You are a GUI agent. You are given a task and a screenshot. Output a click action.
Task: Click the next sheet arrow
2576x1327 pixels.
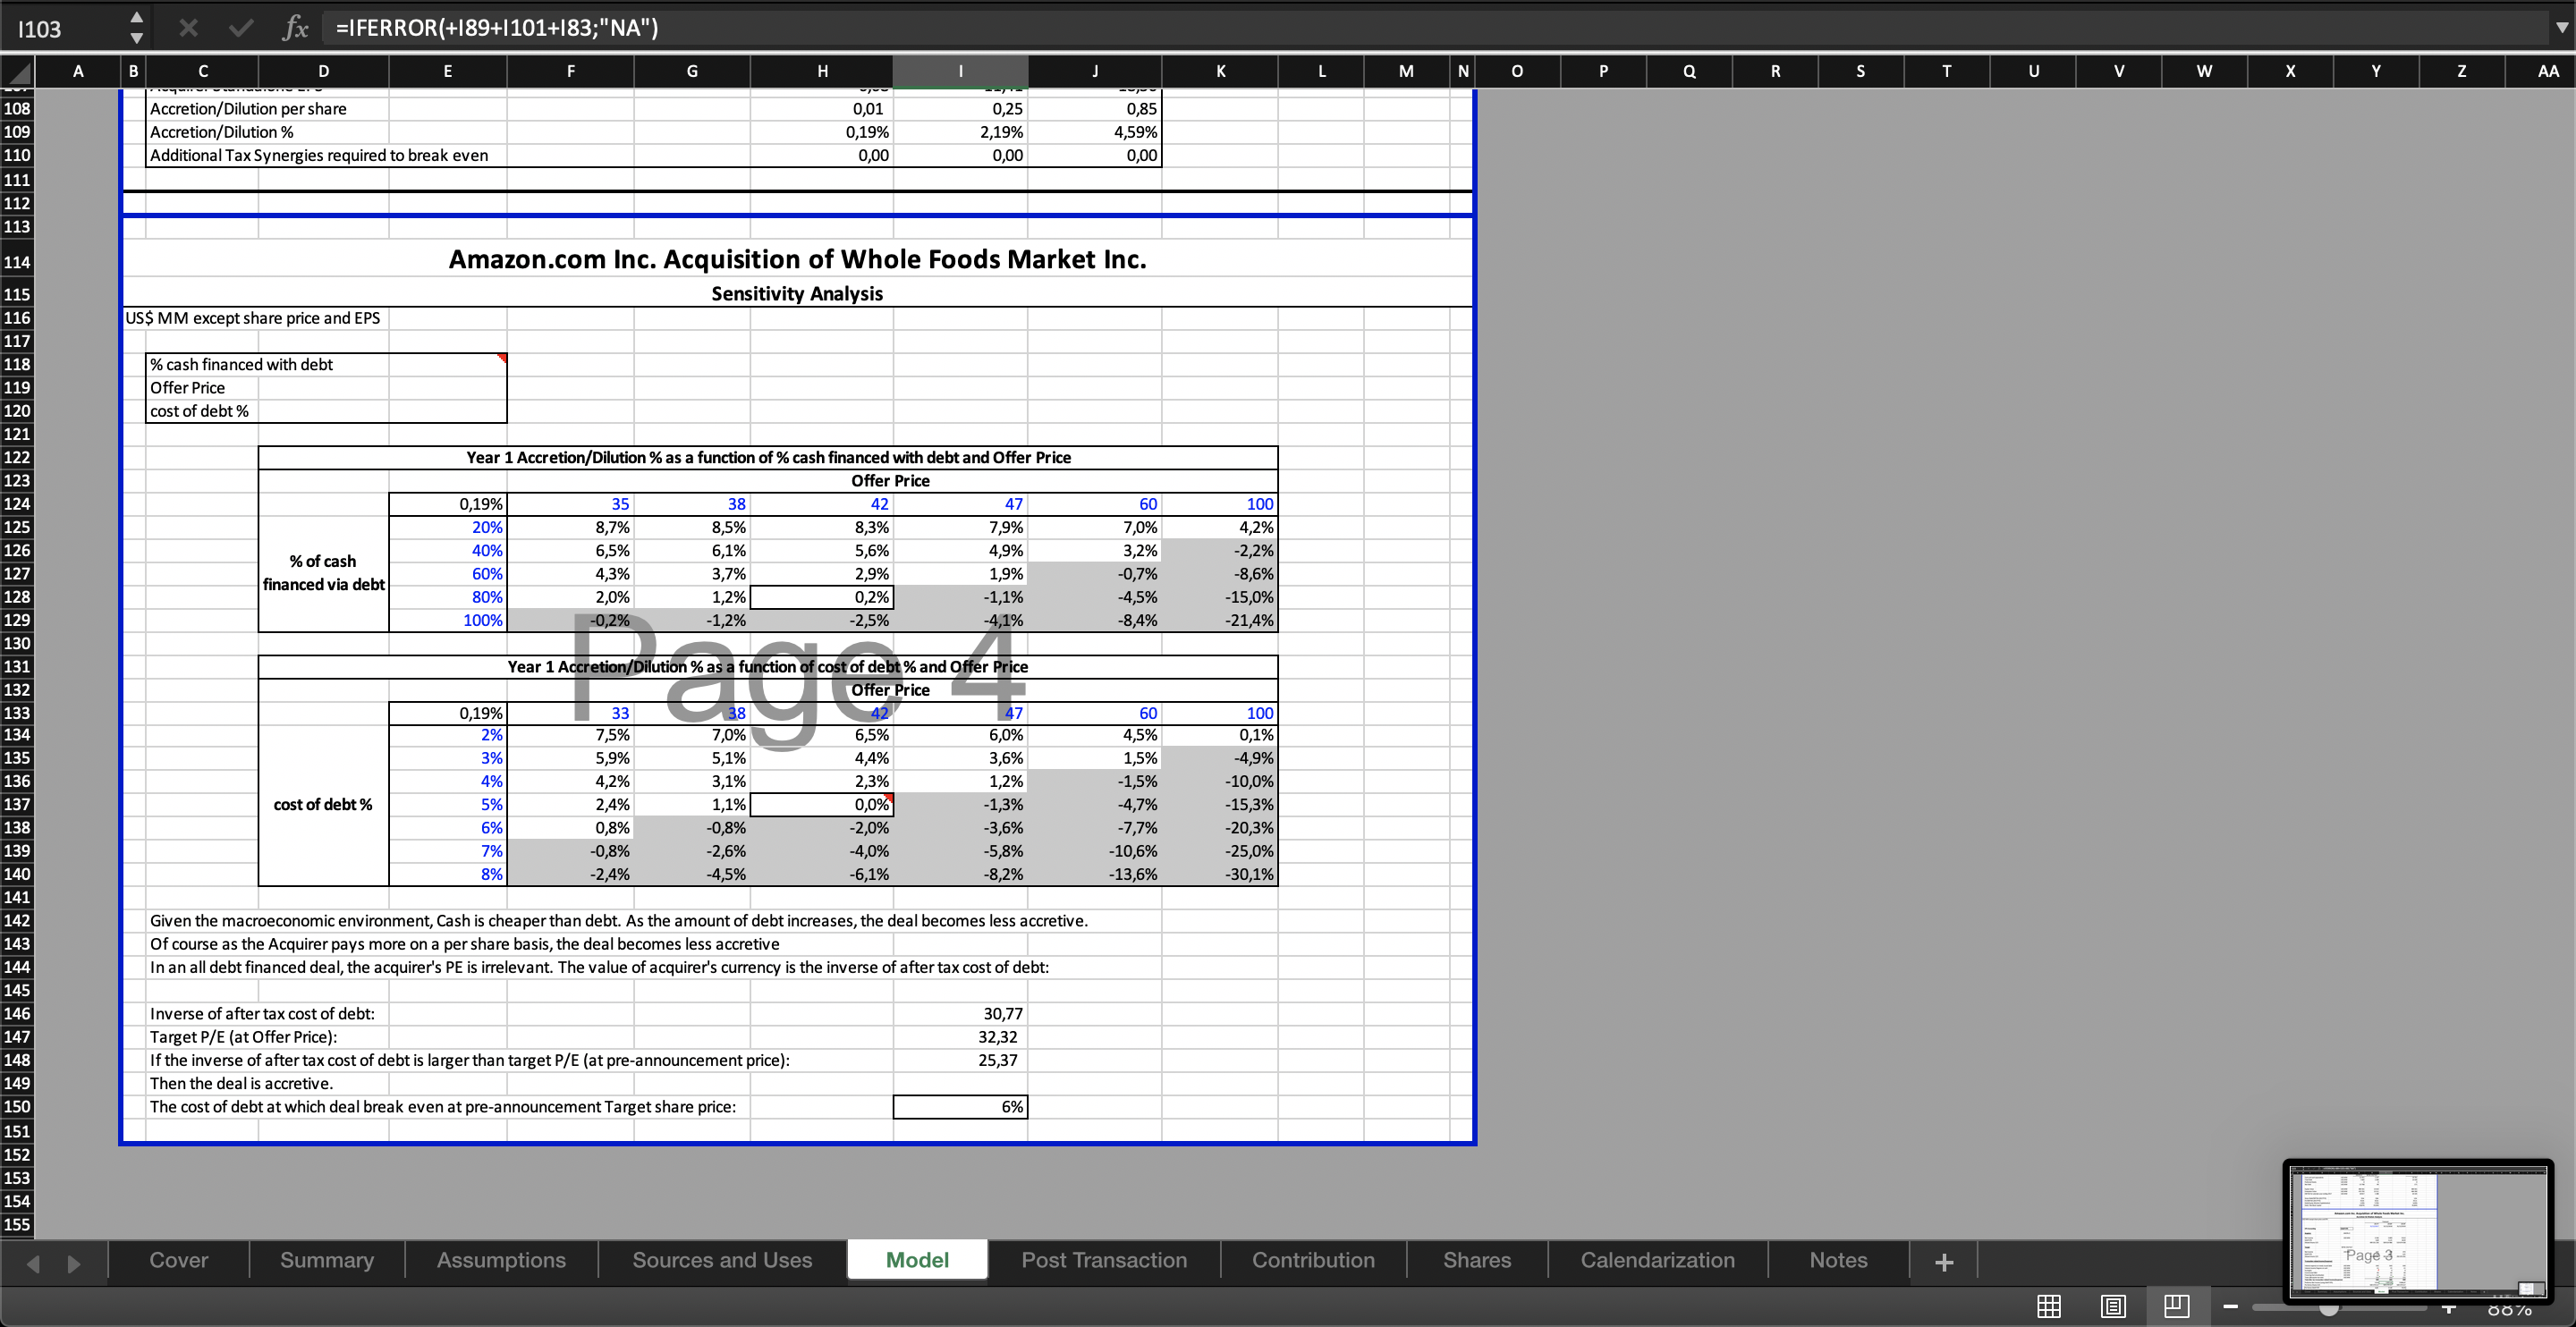(73, 1263)
